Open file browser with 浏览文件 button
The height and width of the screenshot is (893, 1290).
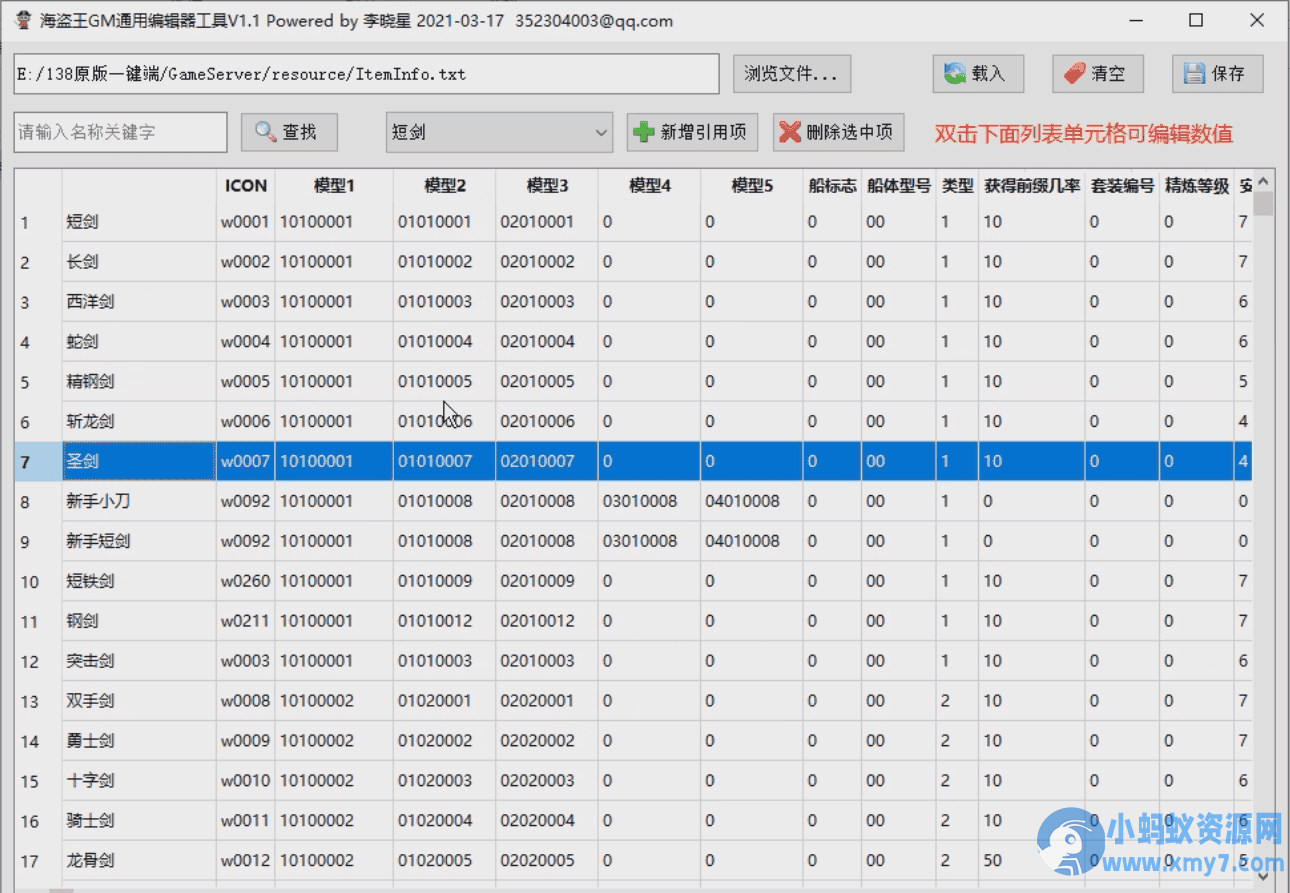click(792, 73)
